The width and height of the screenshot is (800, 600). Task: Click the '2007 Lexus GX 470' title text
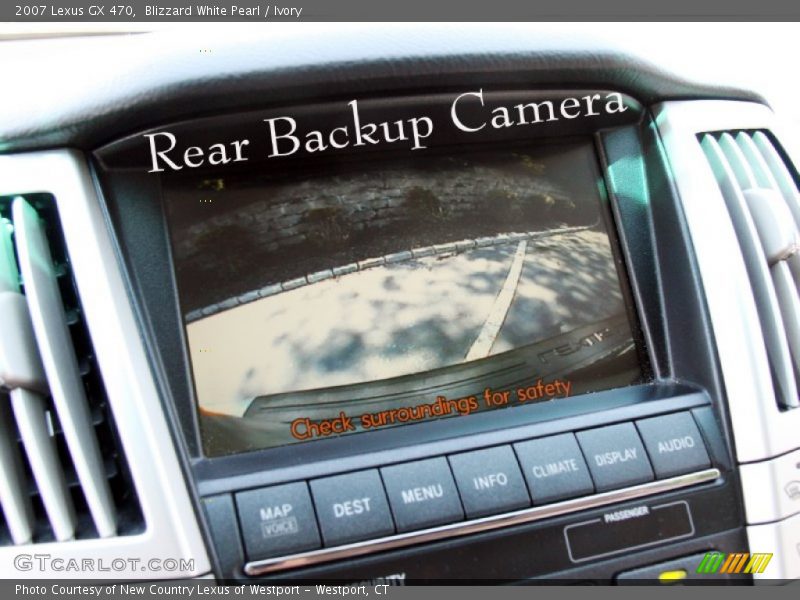tap(75, 10)
